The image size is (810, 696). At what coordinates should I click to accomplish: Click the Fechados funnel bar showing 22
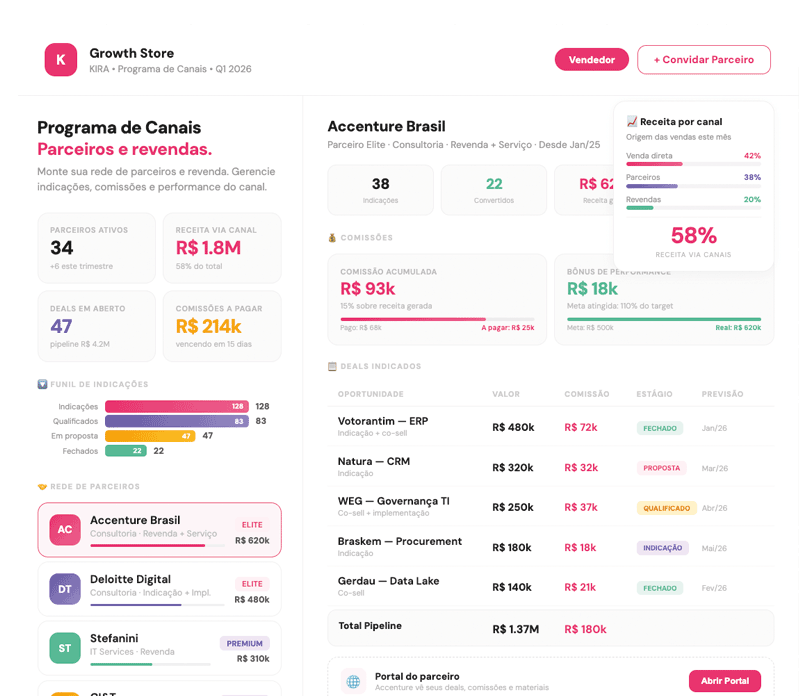126,451
